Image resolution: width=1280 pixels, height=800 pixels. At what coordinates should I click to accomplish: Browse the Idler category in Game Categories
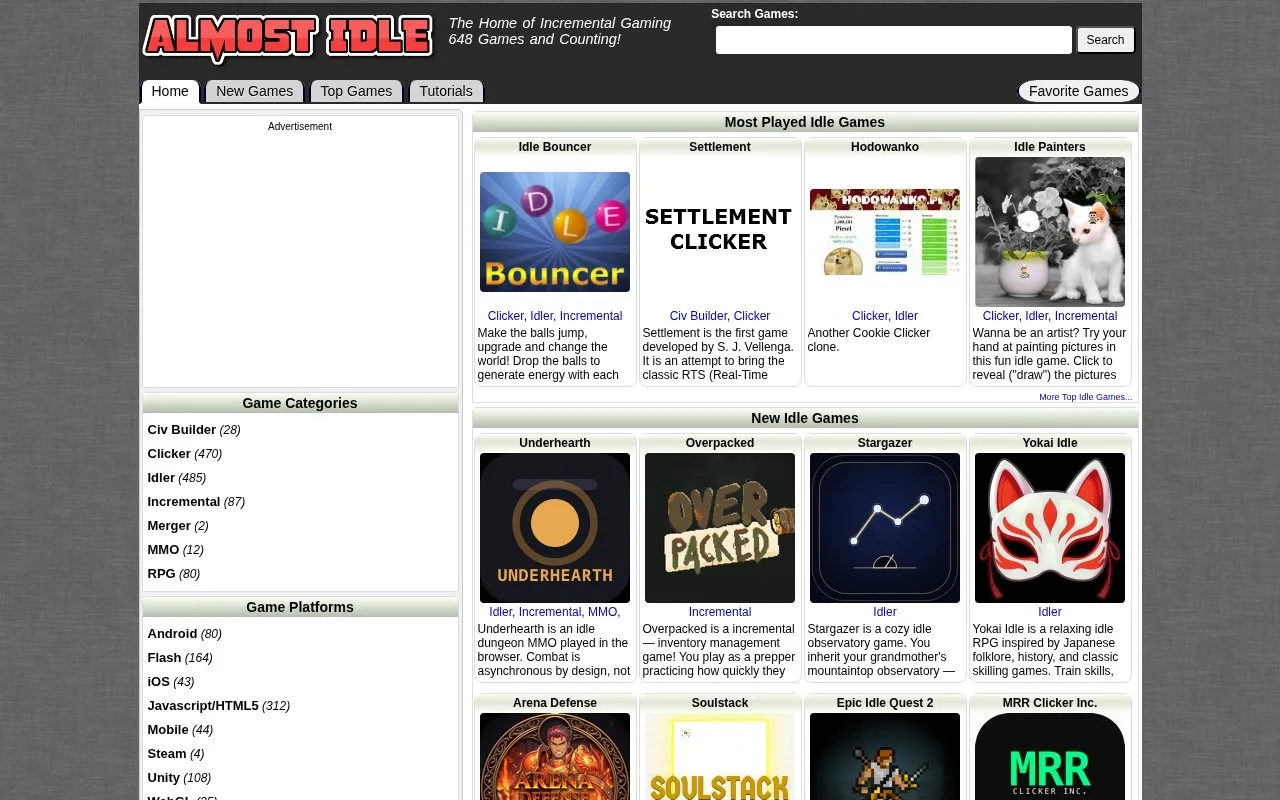click(161, 478)
